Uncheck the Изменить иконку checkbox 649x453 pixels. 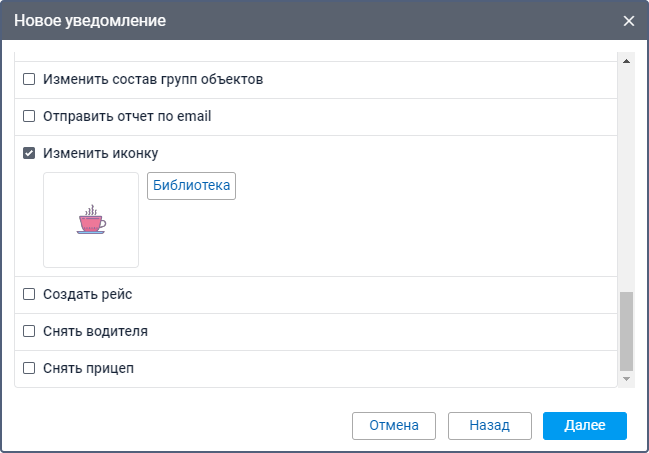29,153
